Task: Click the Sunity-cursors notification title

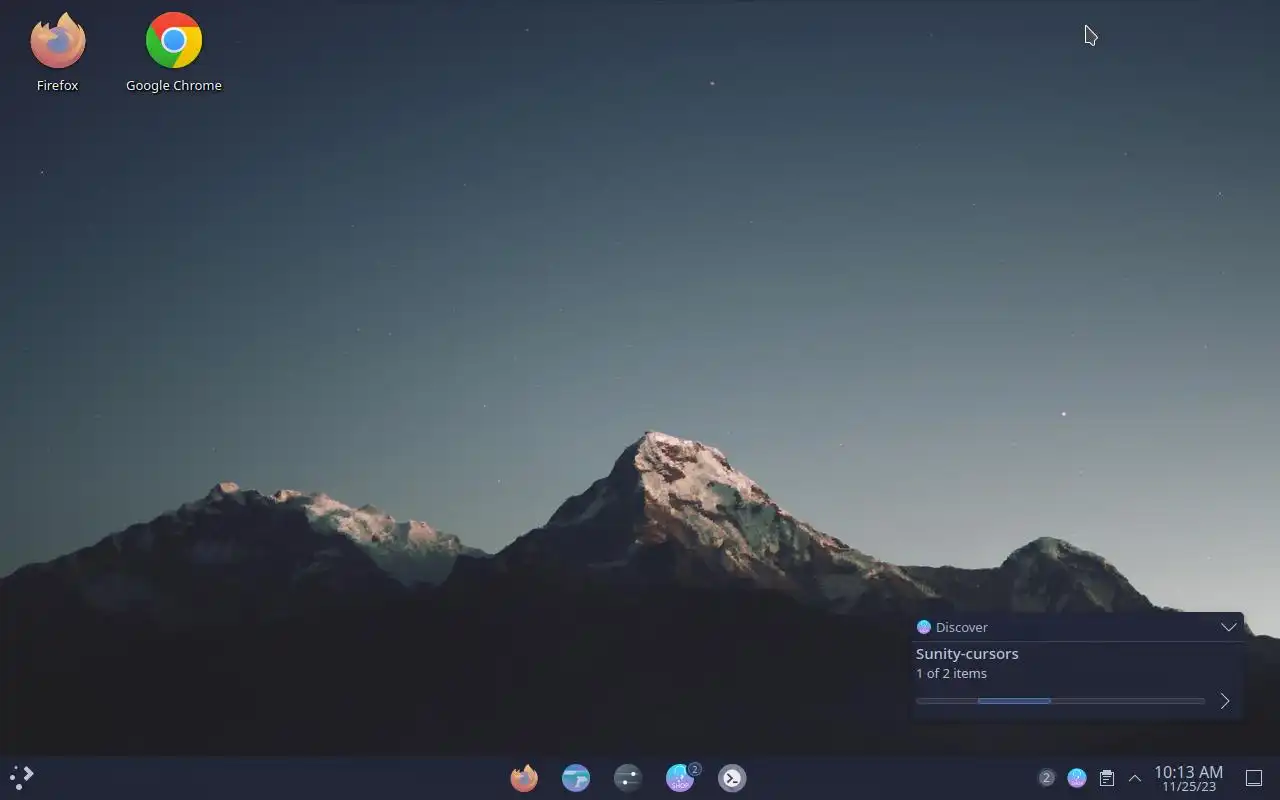Action: [x=967, y=654]
